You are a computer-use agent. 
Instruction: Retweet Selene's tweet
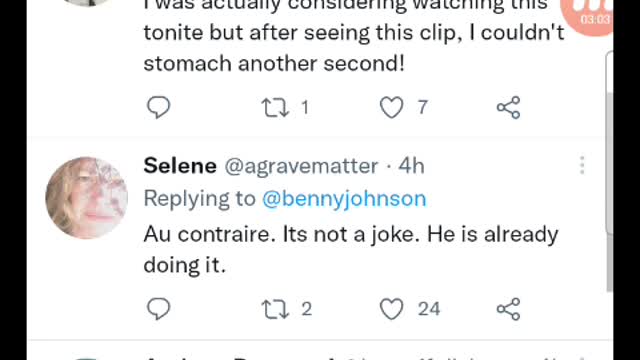click(x=275, y=309)
